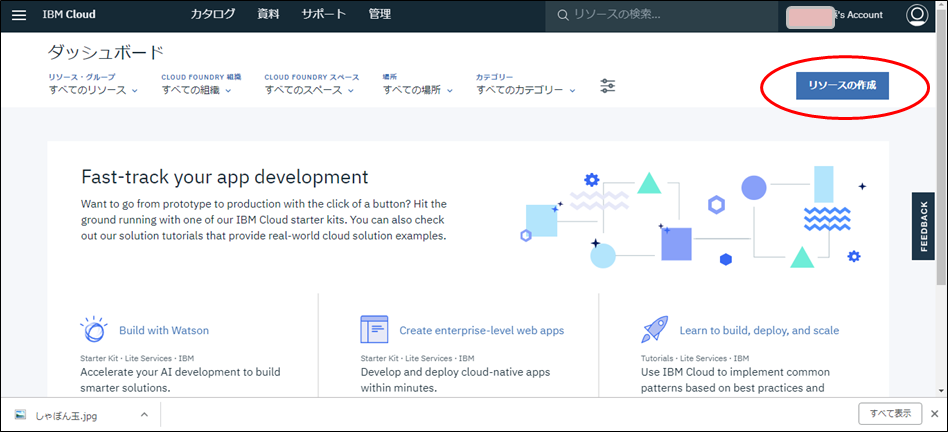Open the 管理 menu
The image size is (948, 434).
380,15
